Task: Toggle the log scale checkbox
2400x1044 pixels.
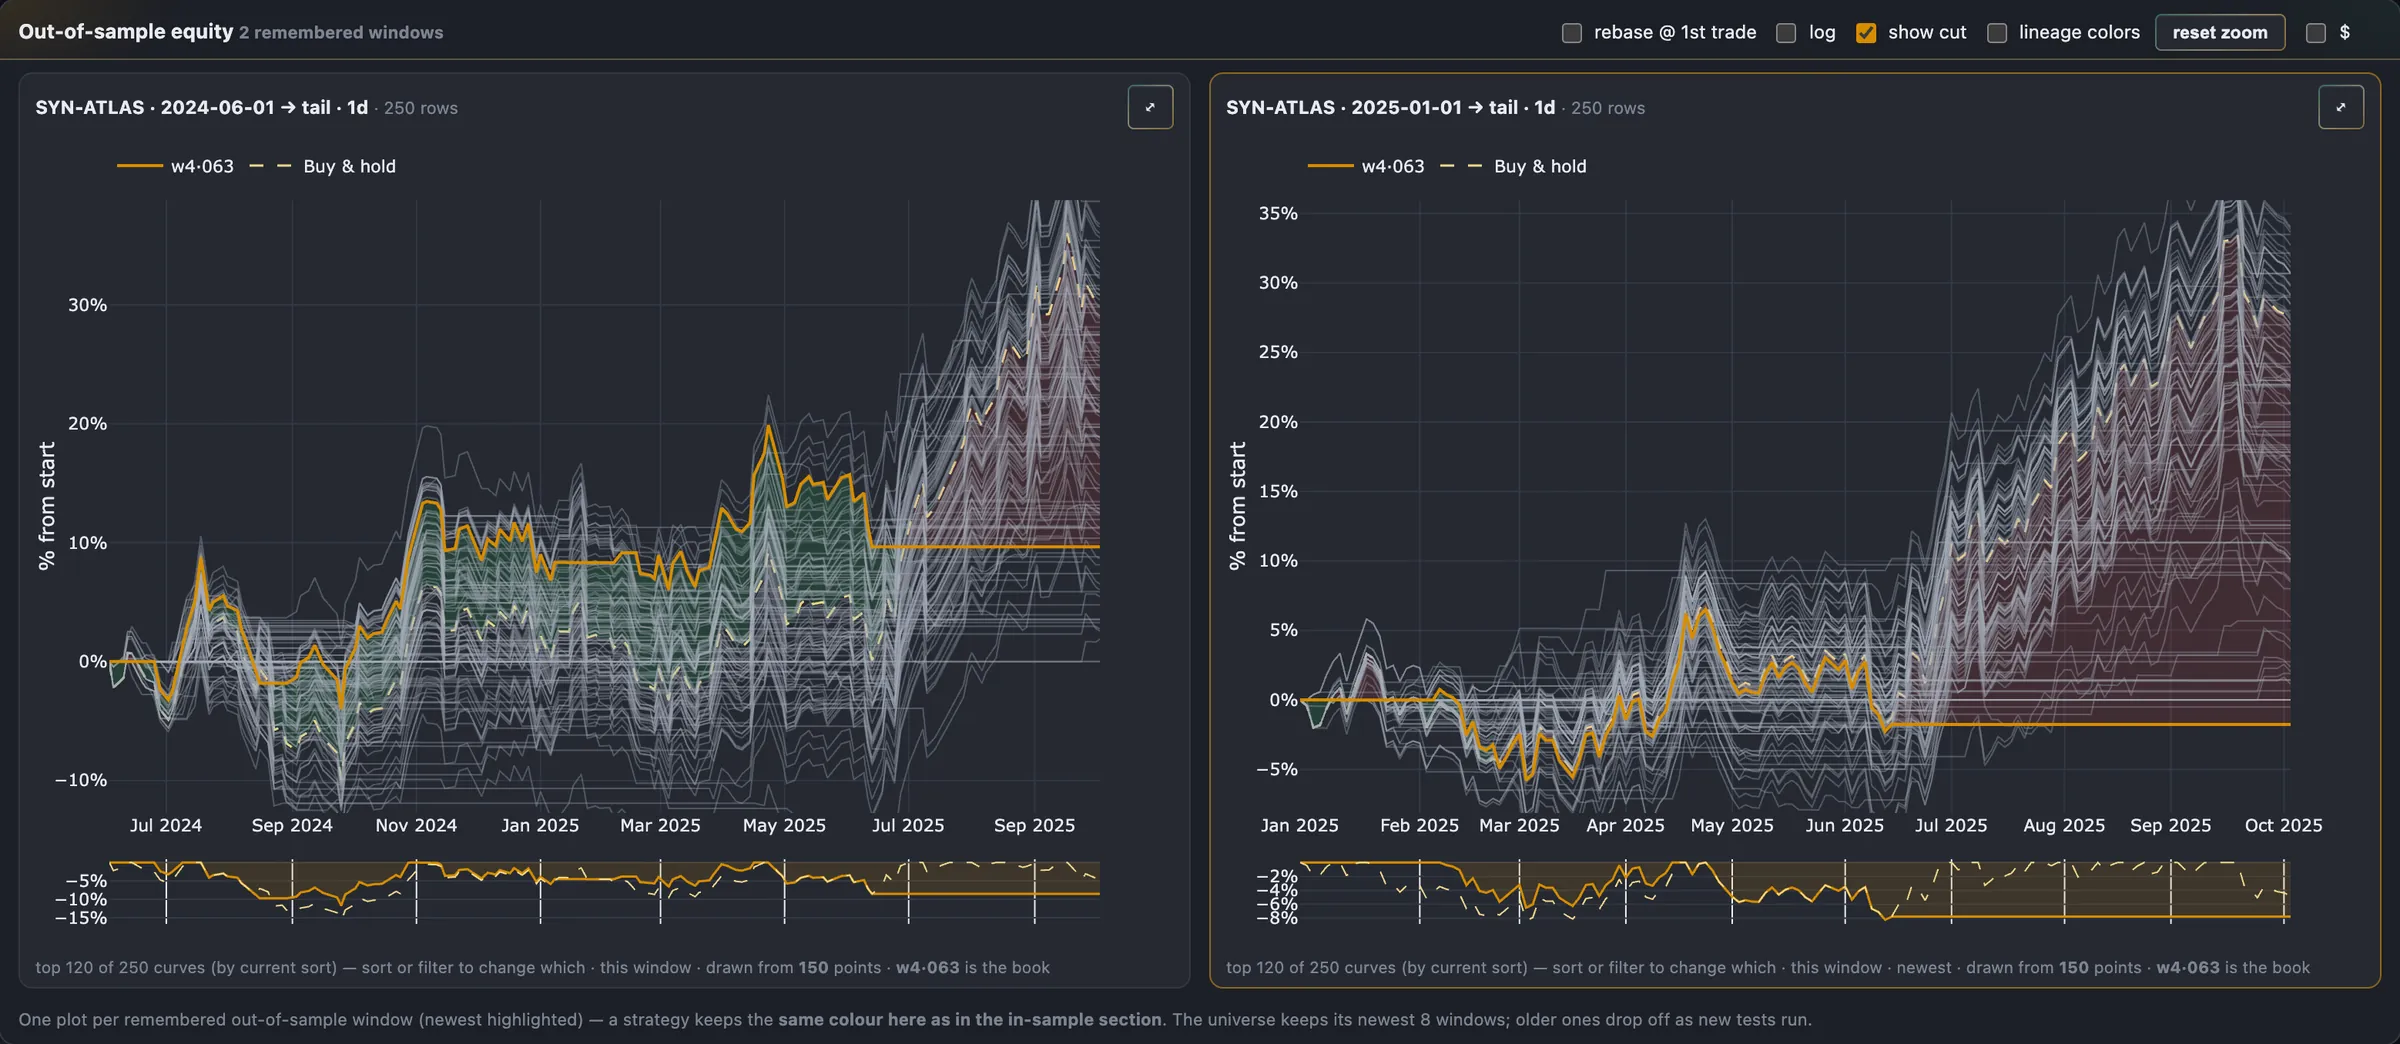Action: (x=1786, y=33)
